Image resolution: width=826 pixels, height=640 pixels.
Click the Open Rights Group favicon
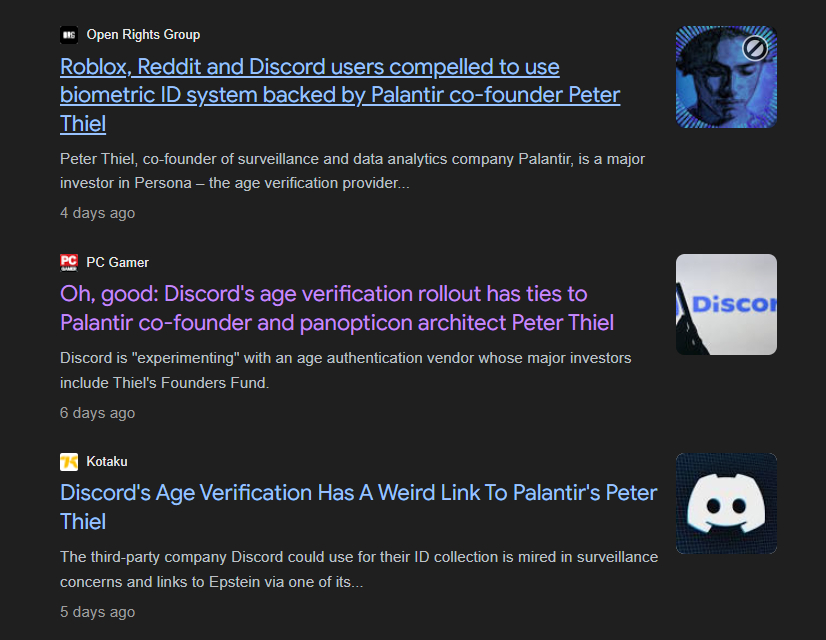pyautogui.click(x=69, y=35)
